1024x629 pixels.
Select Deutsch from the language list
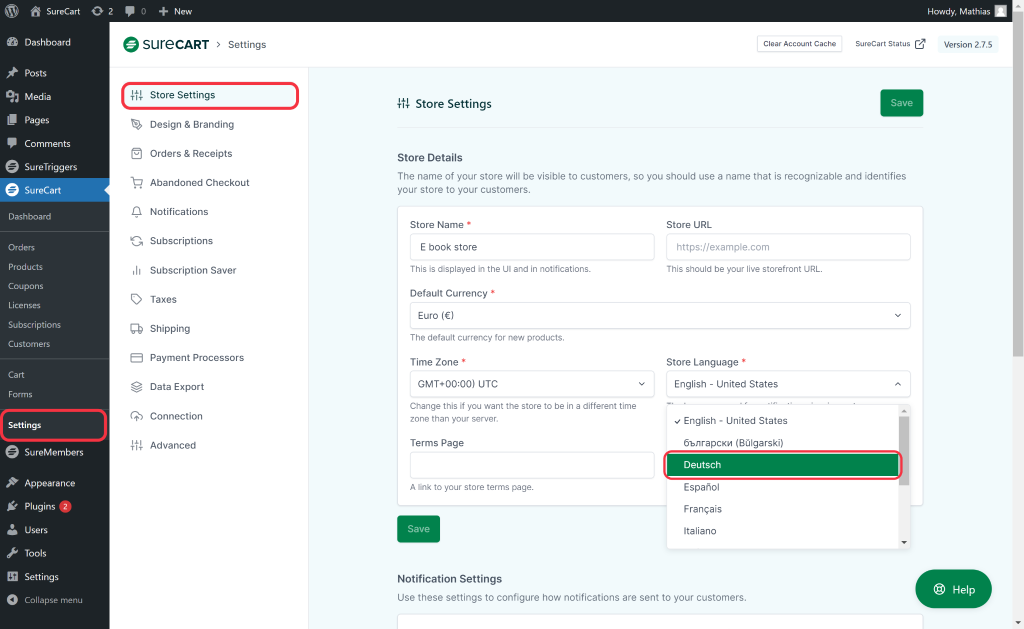coord(783,465)
